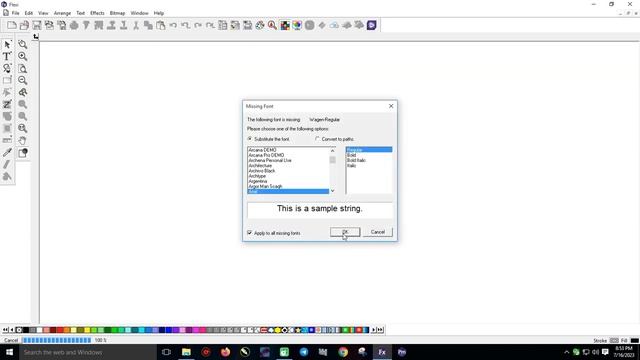Viewport: 640px width, 360px height.
Task: Click the Paste clipboard toolbar icon
Action: coord(161,25)
